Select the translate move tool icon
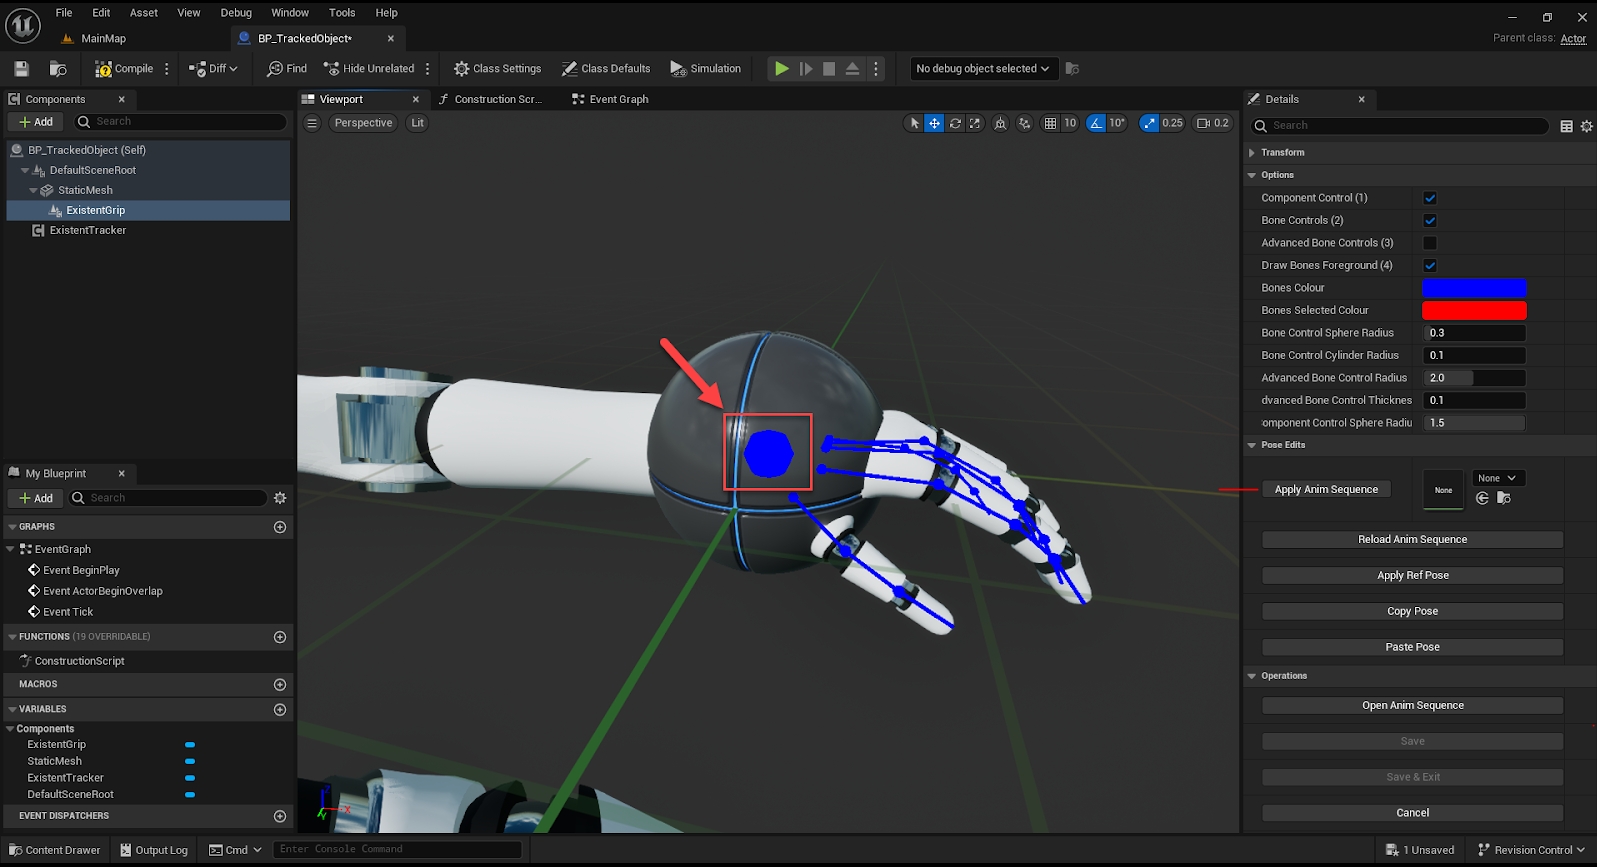This screenshot has width=1597, height=867. coord(934,123)
